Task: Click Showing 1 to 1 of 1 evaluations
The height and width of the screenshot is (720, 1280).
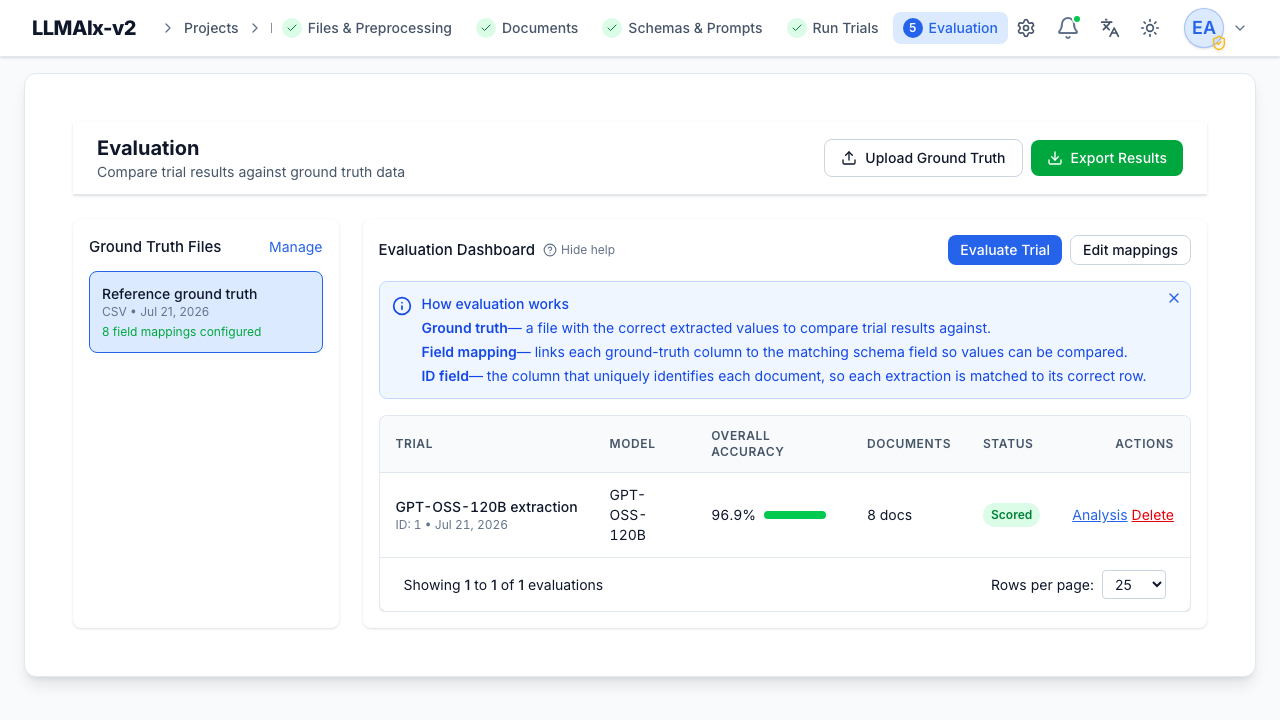Action: [x=503, y=585]
